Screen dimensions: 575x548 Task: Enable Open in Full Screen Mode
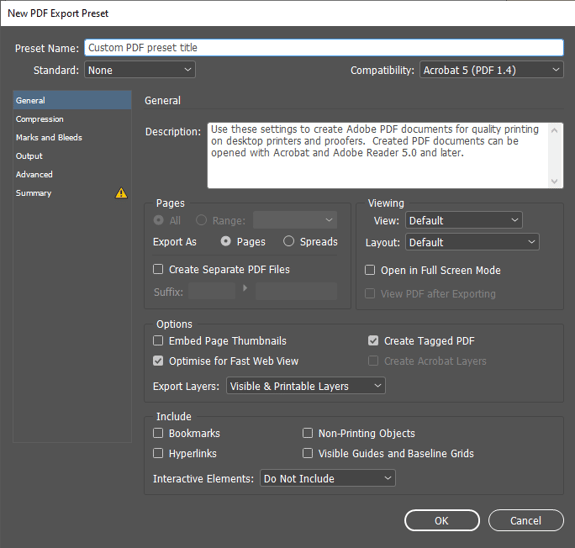[370, 270]
